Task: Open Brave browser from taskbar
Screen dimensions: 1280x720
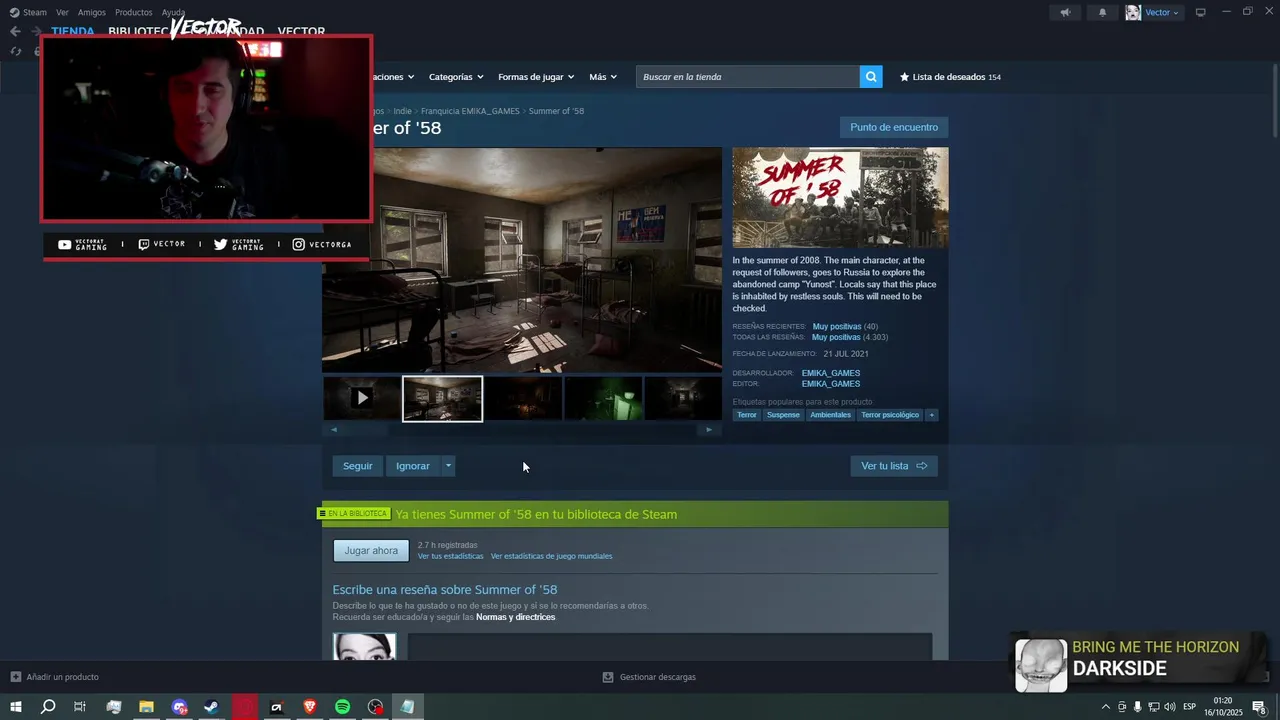Action: coord(309,707)
